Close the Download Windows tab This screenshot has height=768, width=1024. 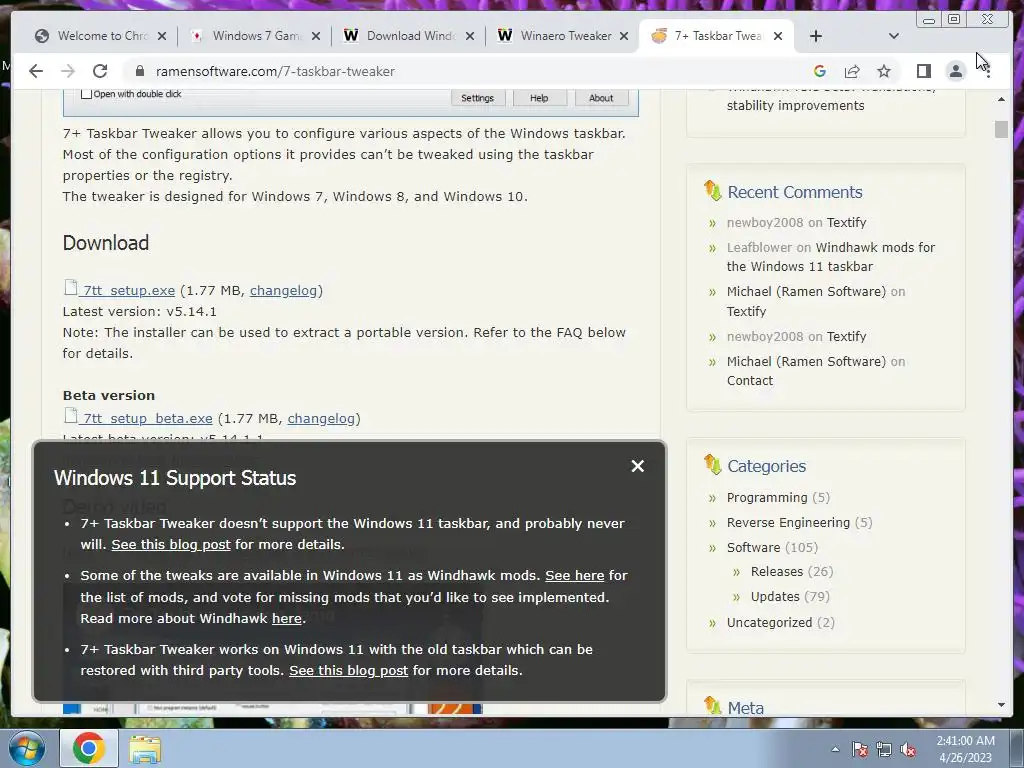tap(470, 36)
